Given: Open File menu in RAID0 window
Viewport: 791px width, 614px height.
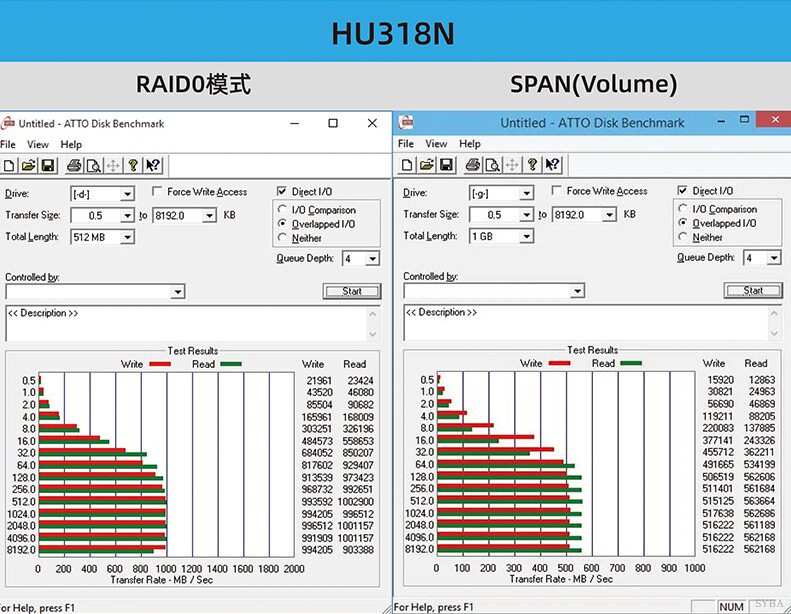Looking at the screenshot, I should coord(8,145).
